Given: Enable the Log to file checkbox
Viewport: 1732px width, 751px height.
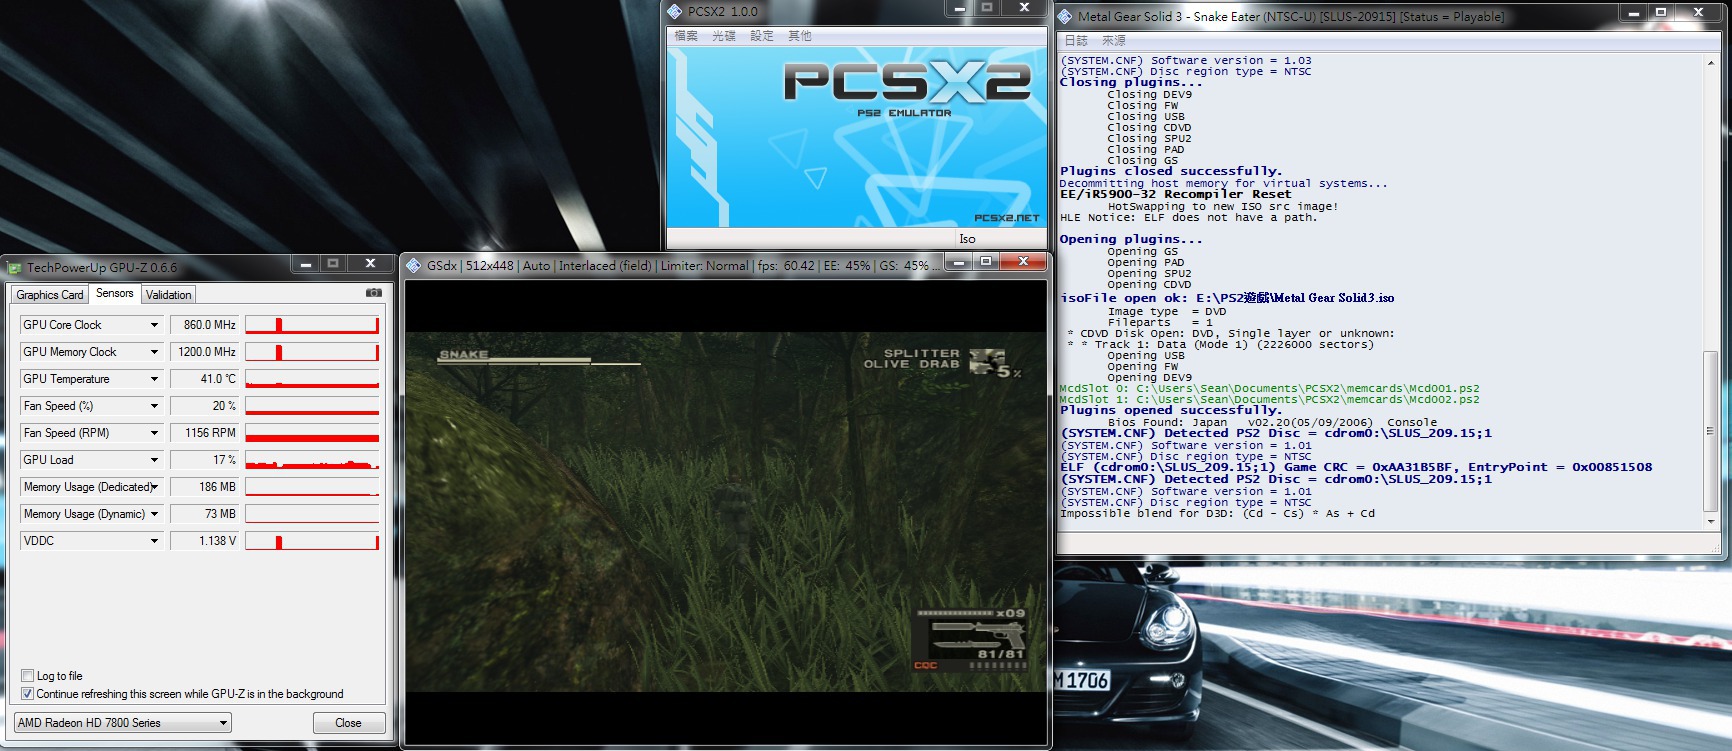Looking at the screenshot, I should [28, 676].
